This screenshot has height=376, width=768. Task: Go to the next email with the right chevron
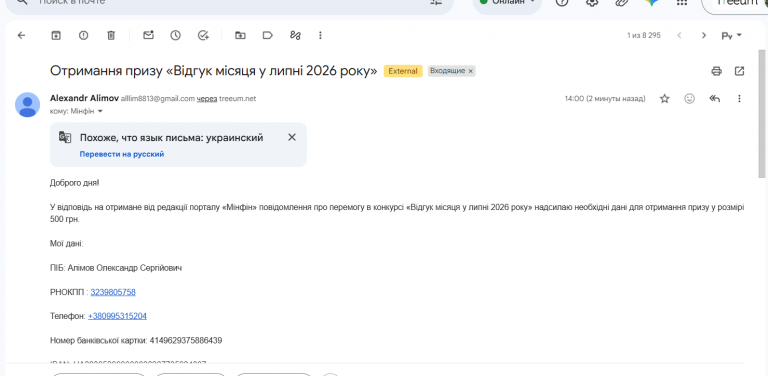[x=704, y=35]
